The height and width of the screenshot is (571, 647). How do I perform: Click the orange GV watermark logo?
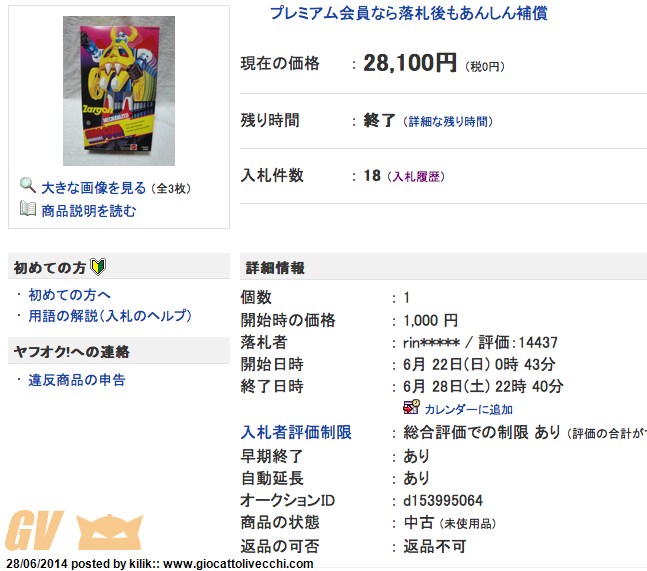coord(35,531)
